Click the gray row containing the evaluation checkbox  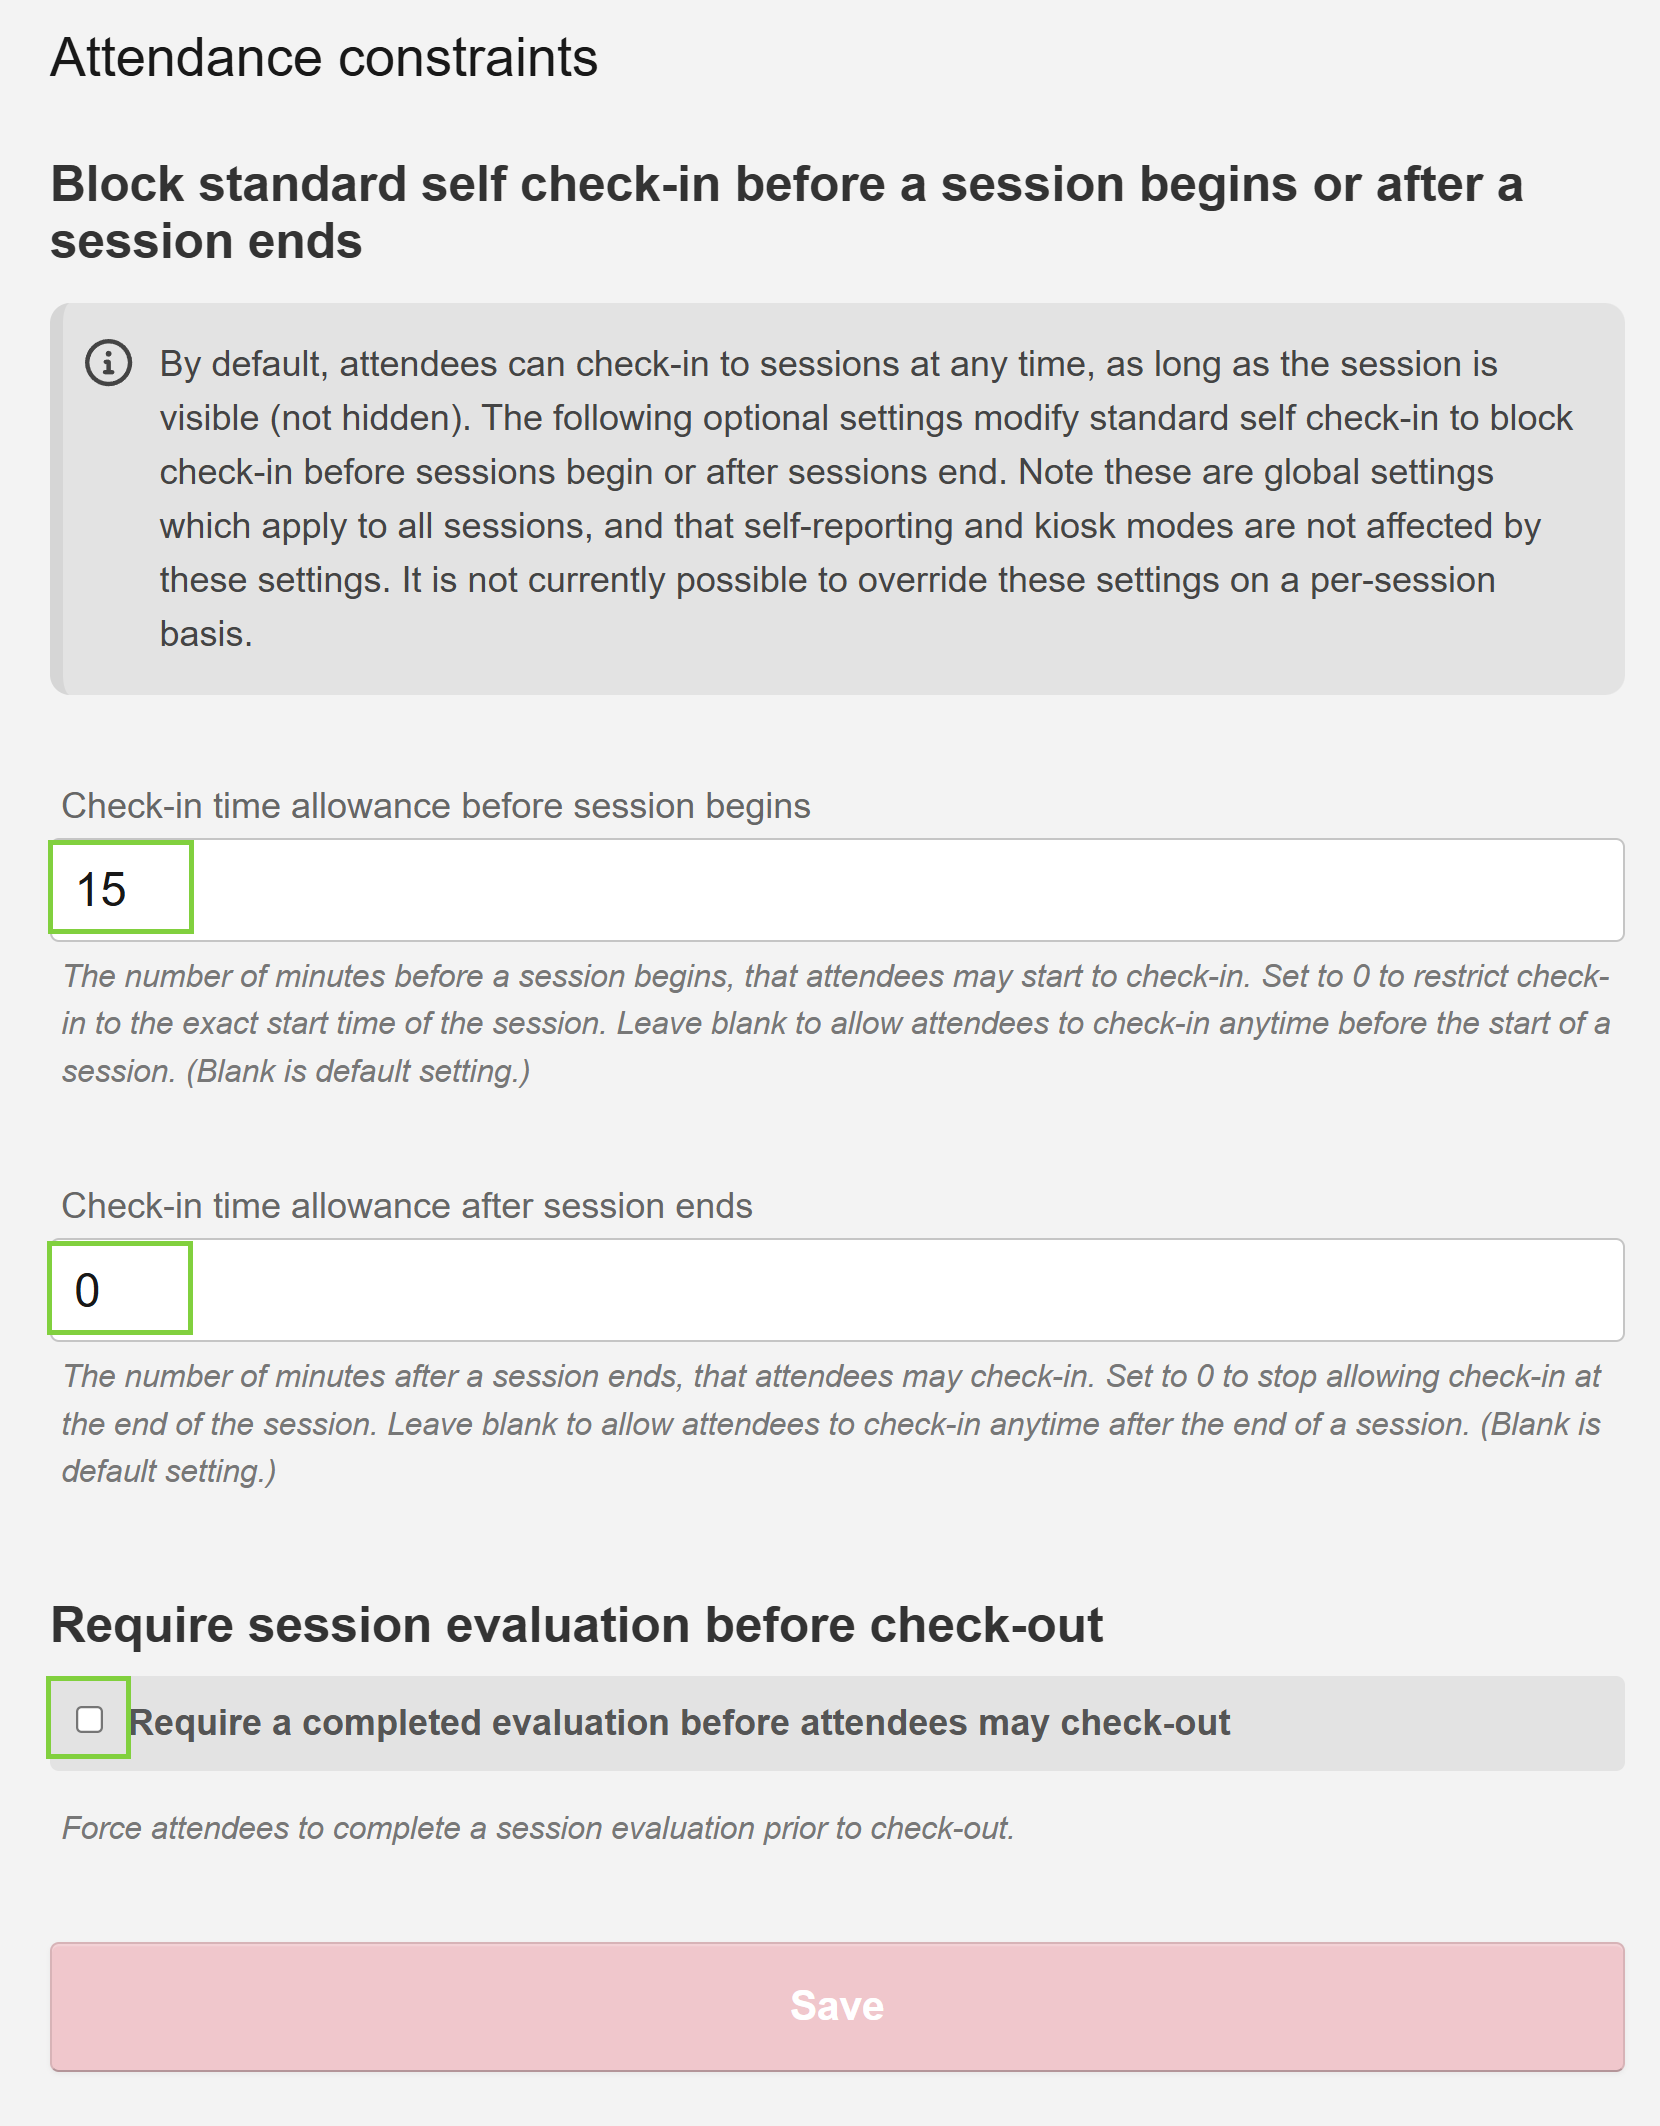pyautogui.click(x=837, y=1723)
